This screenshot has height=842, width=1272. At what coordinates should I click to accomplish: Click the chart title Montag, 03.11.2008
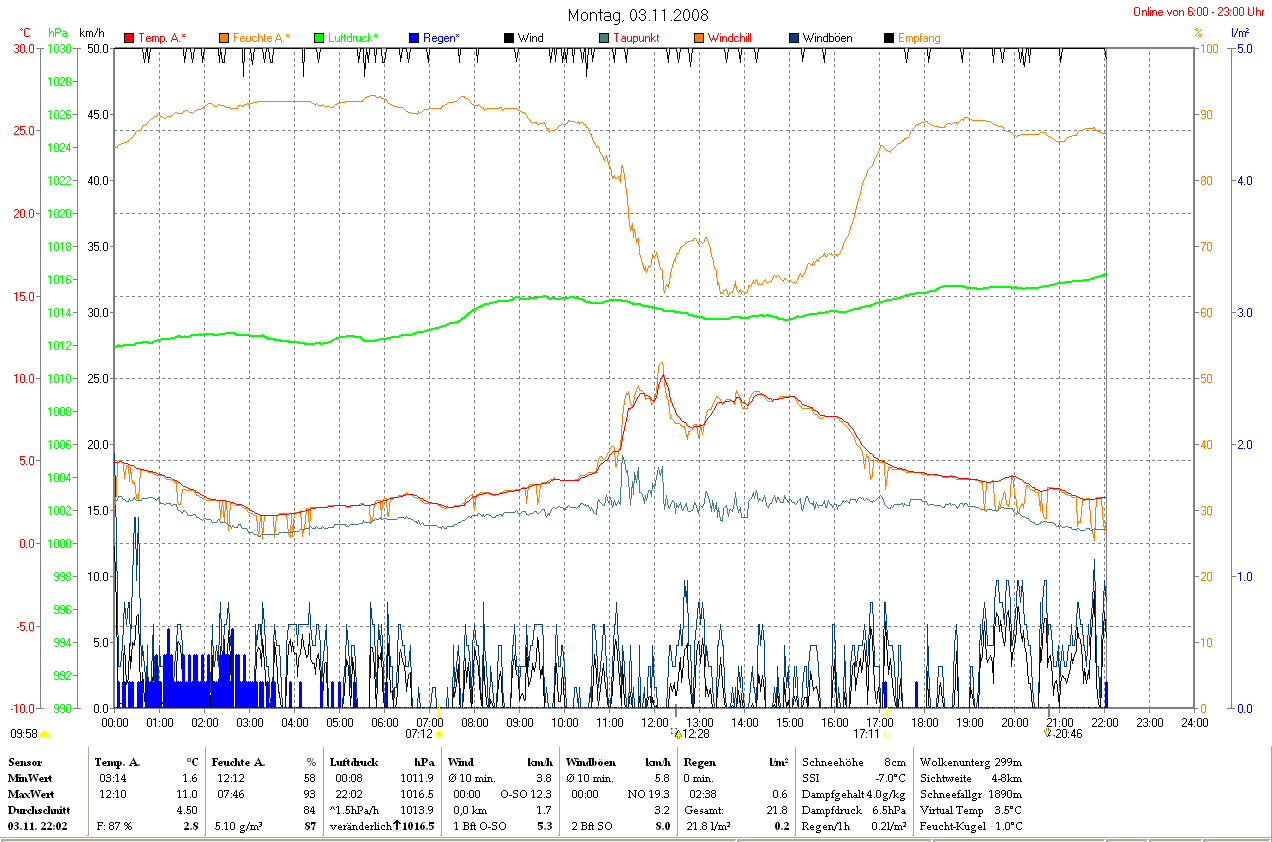click(638, 15)
